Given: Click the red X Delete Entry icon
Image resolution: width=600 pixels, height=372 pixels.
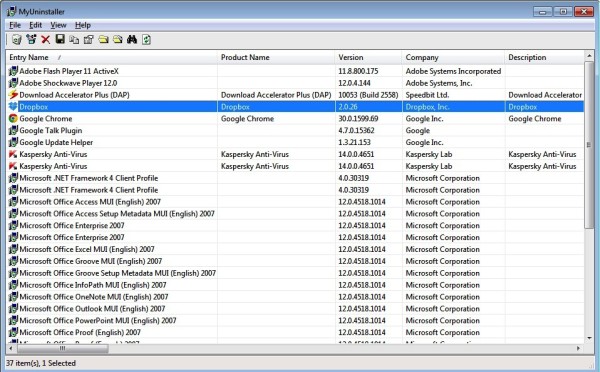Looking at the screenshot, I should (x=46, y=39).
